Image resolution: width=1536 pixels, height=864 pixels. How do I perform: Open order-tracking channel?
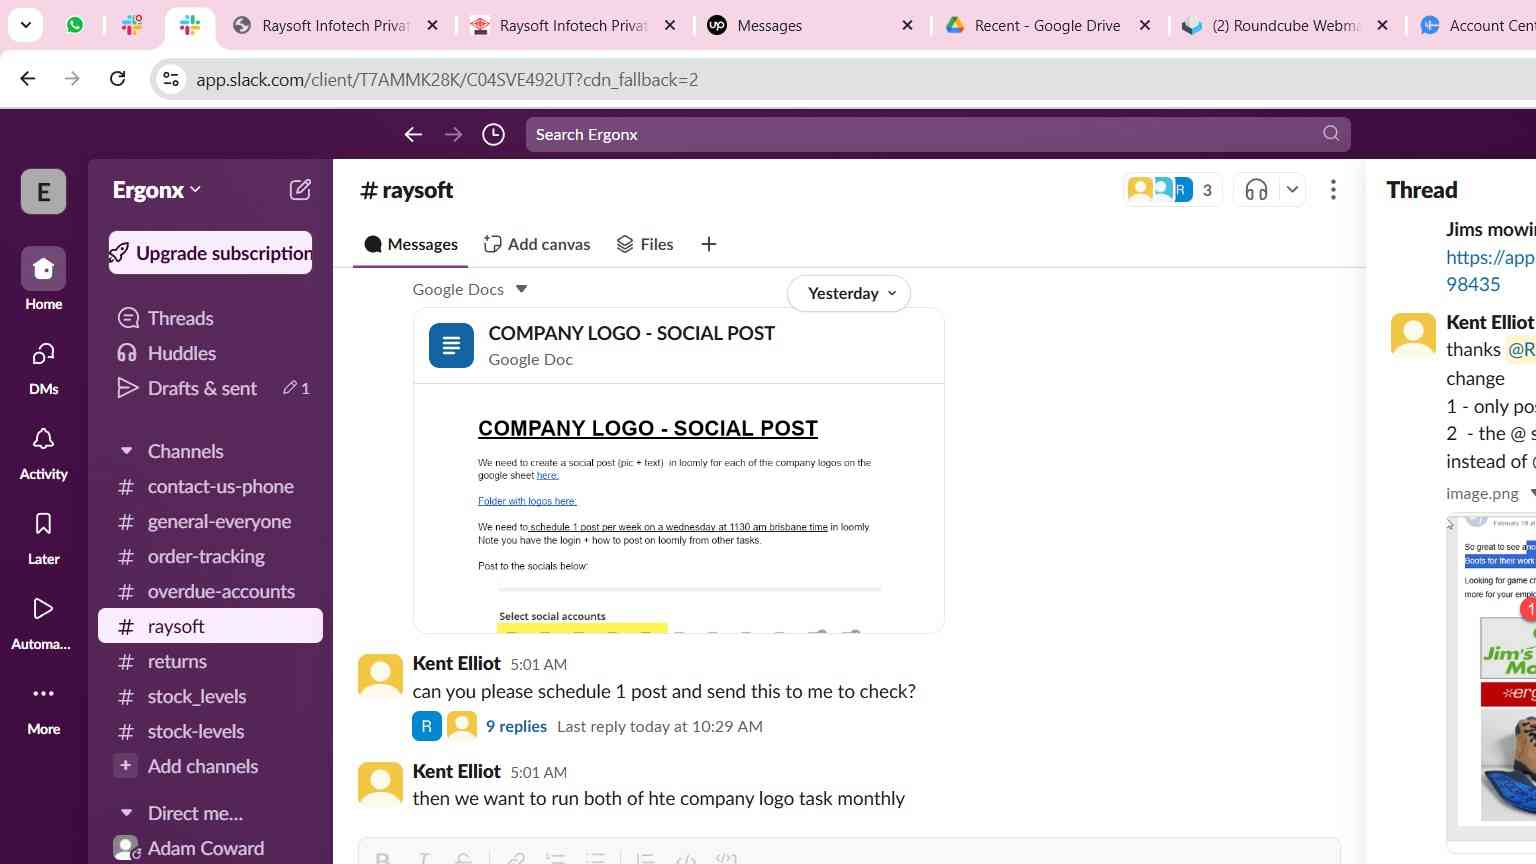(x=210, y=556)
